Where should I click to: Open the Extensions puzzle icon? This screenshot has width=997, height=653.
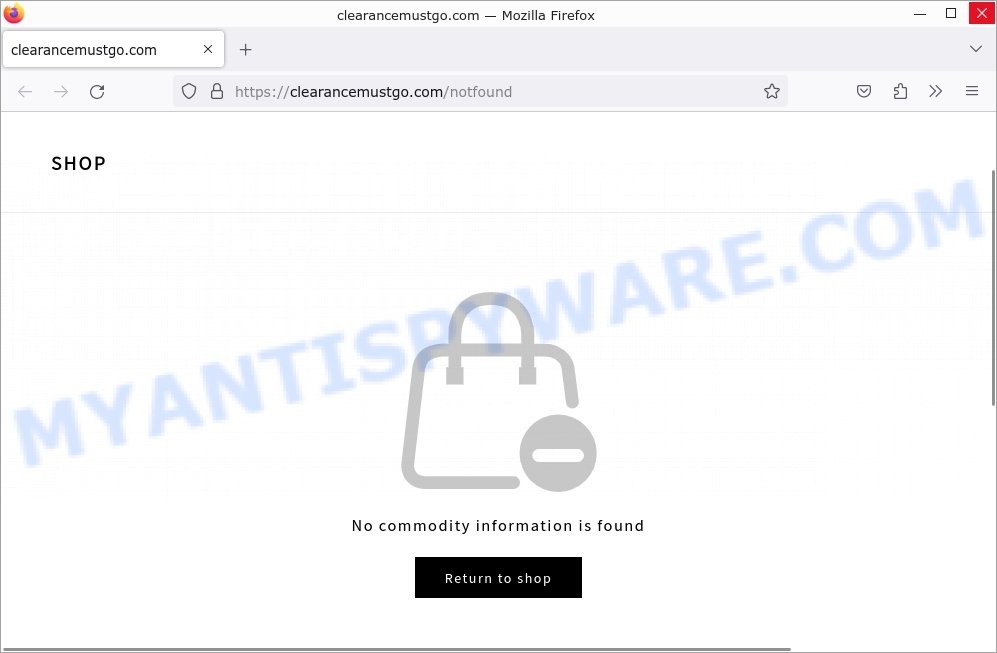[x=900, y=91]
